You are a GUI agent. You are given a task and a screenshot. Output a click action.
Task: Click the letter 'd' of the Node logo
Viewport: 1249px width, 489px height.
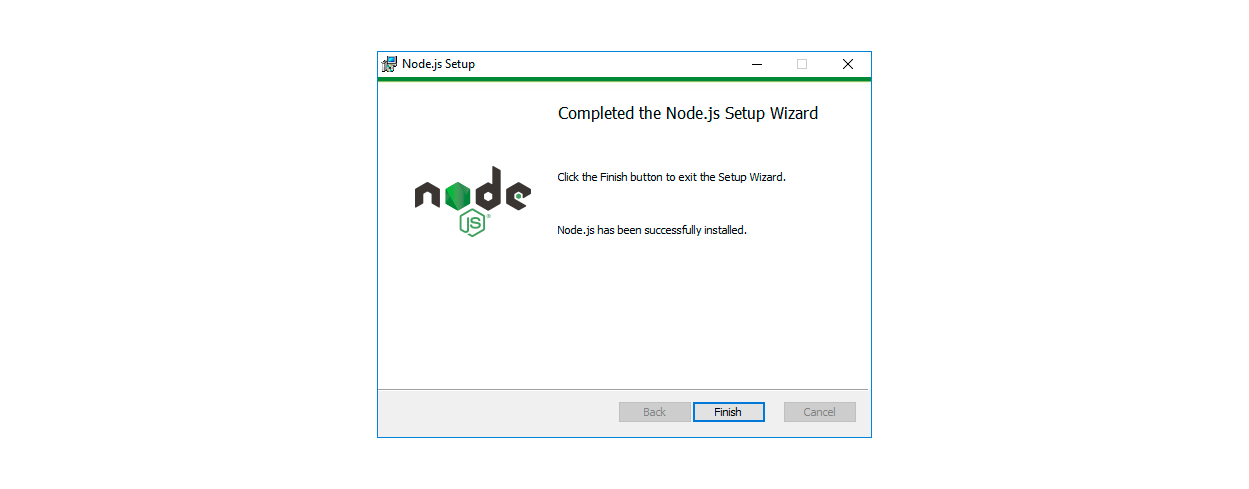(488, 190)
